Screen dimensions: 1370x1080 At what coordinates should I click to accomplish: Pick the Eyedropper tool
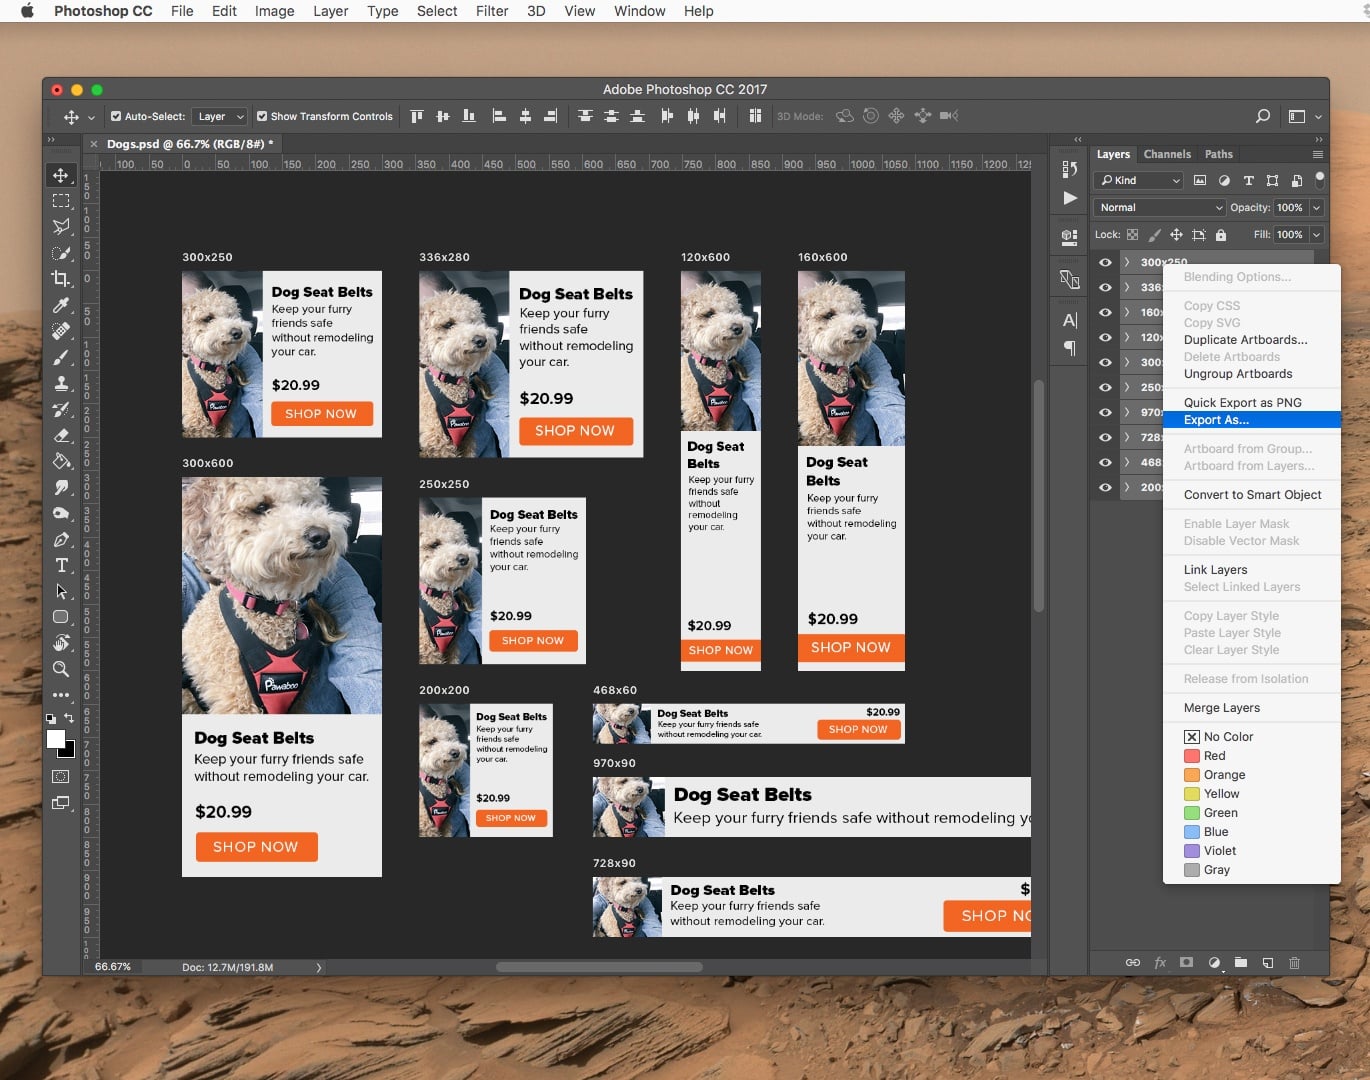[x=61, y=305]
